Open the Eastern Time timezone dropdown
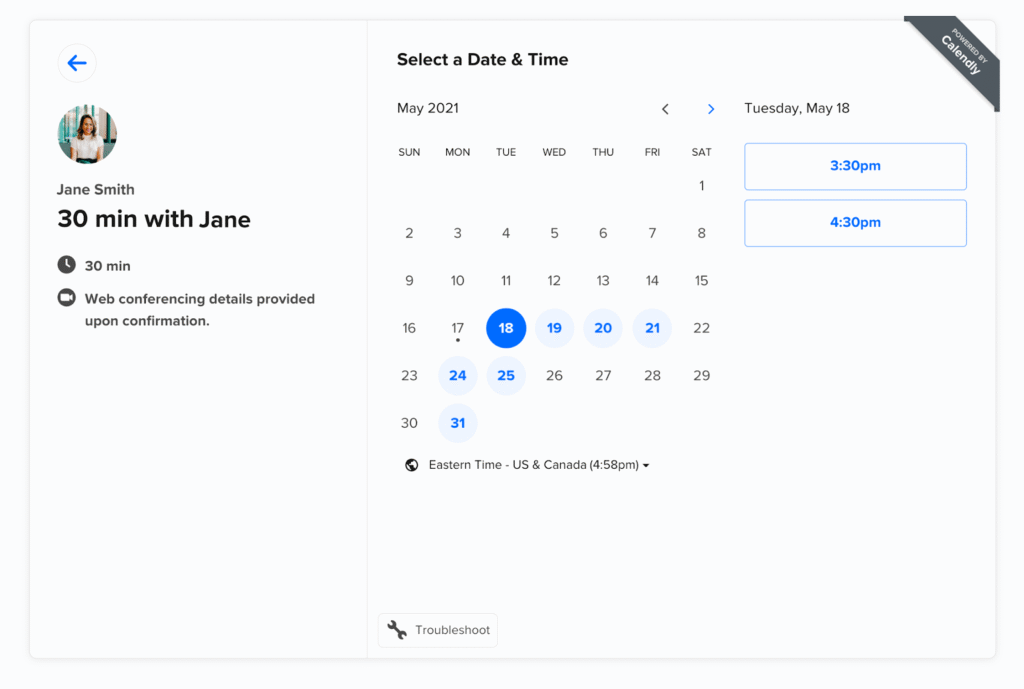 (539, 465)
